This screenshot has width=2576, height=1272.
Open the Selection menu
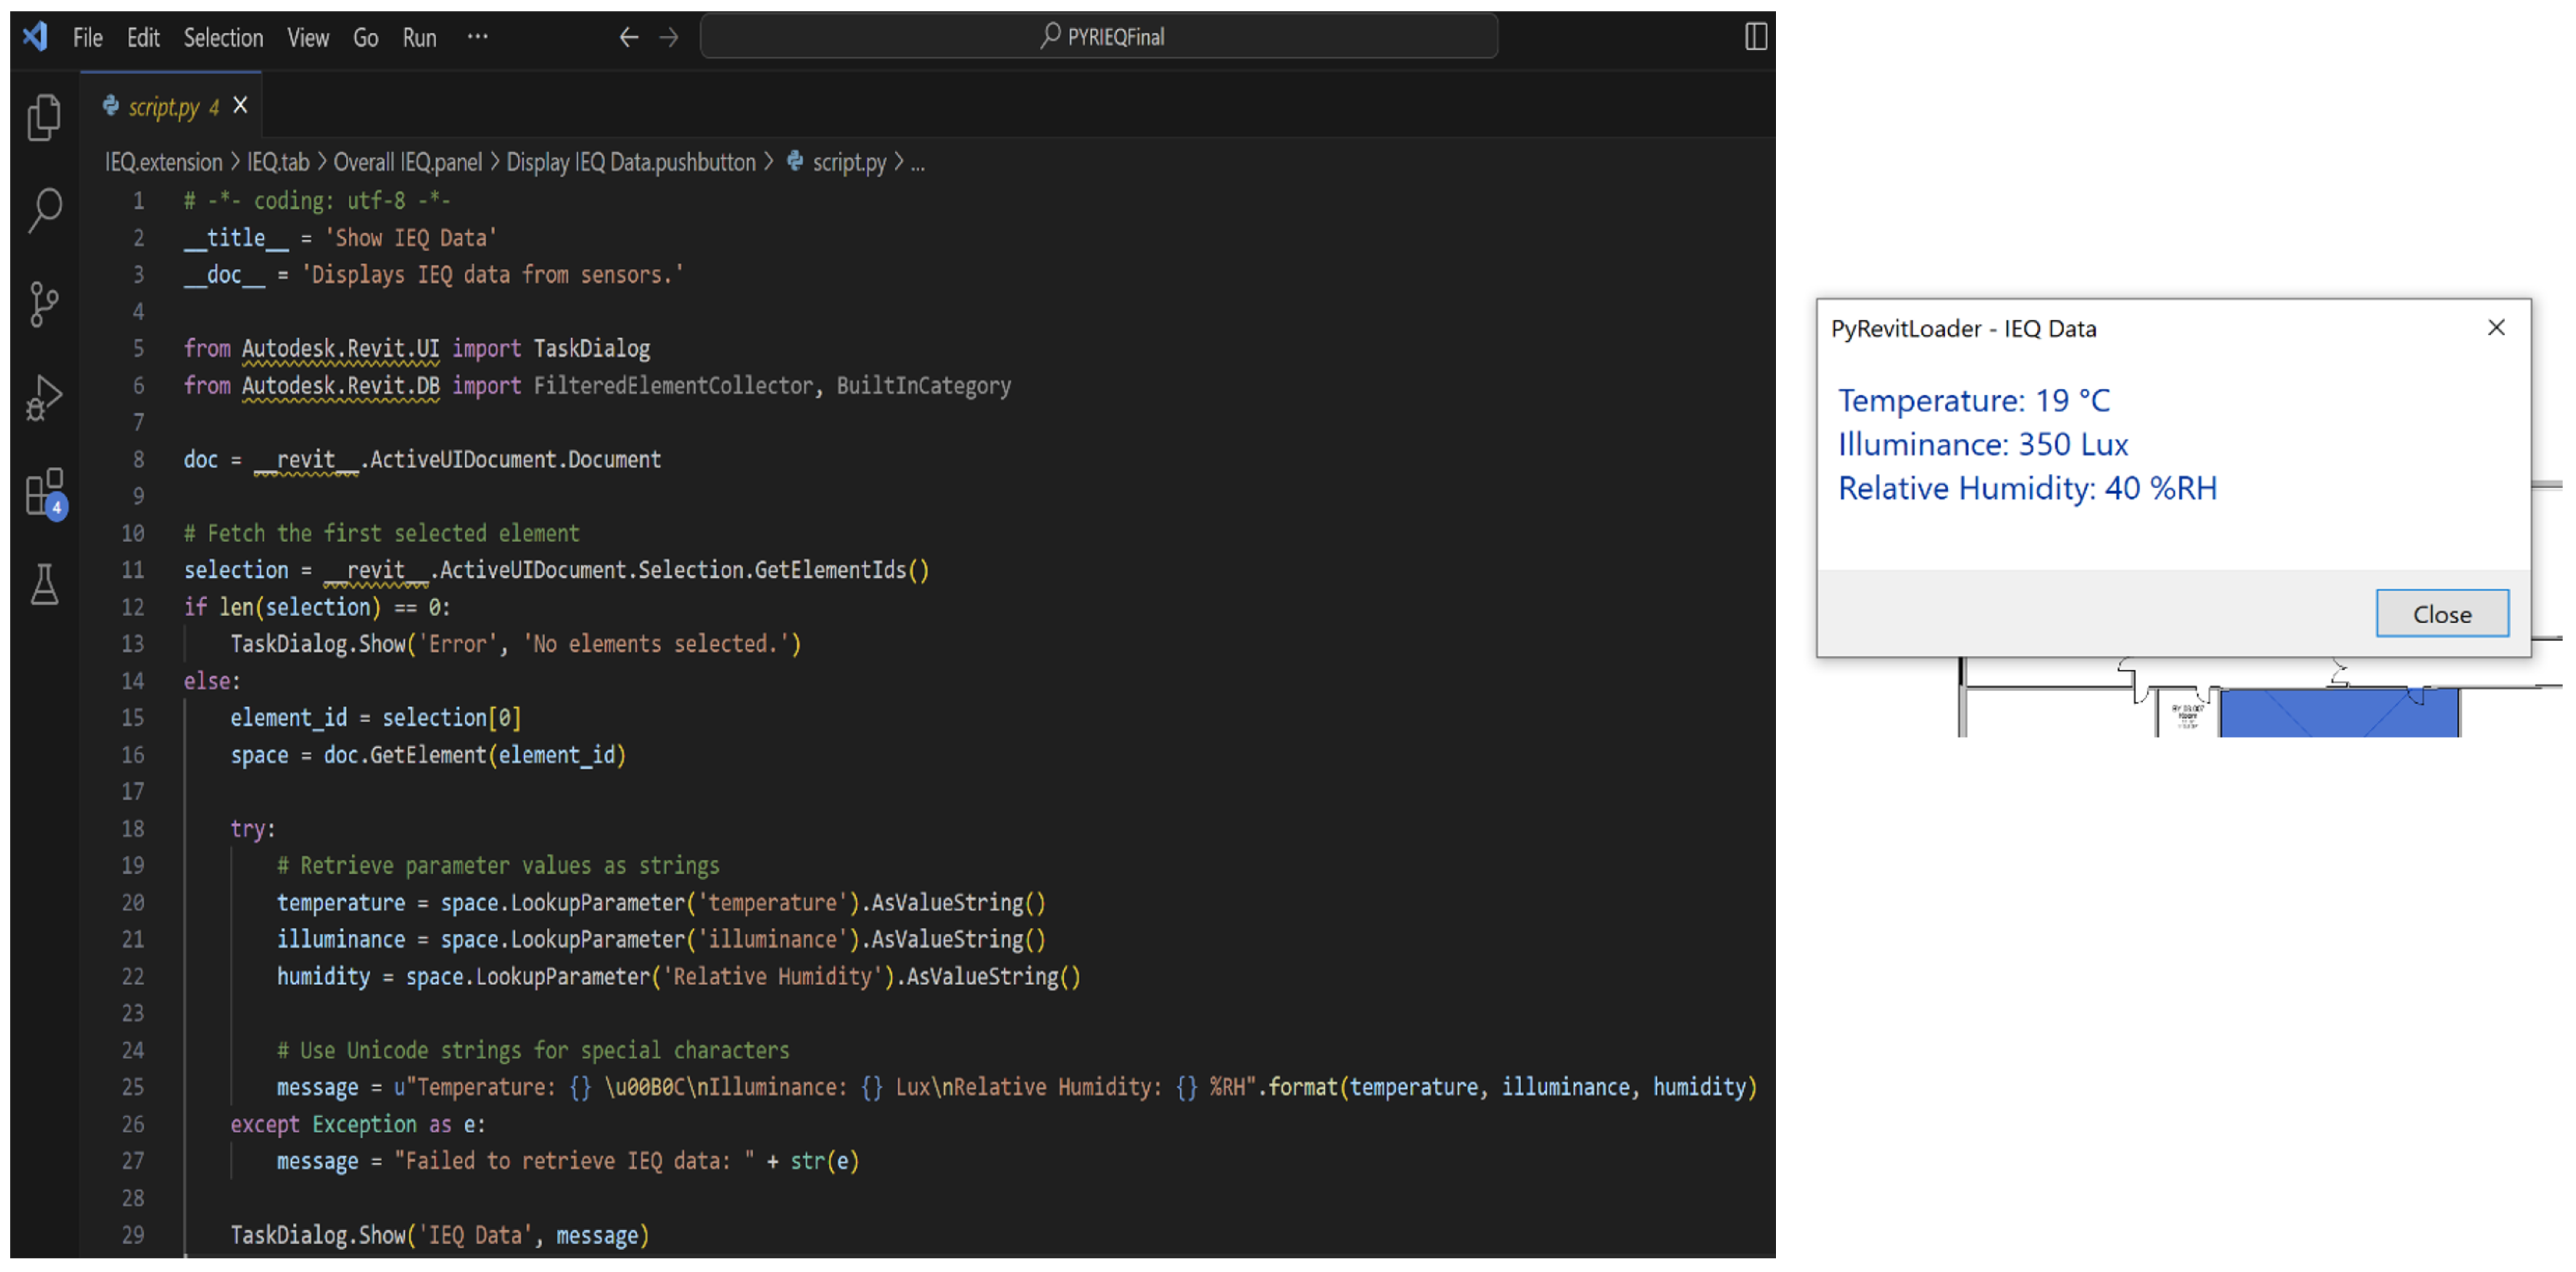[223, 38]
